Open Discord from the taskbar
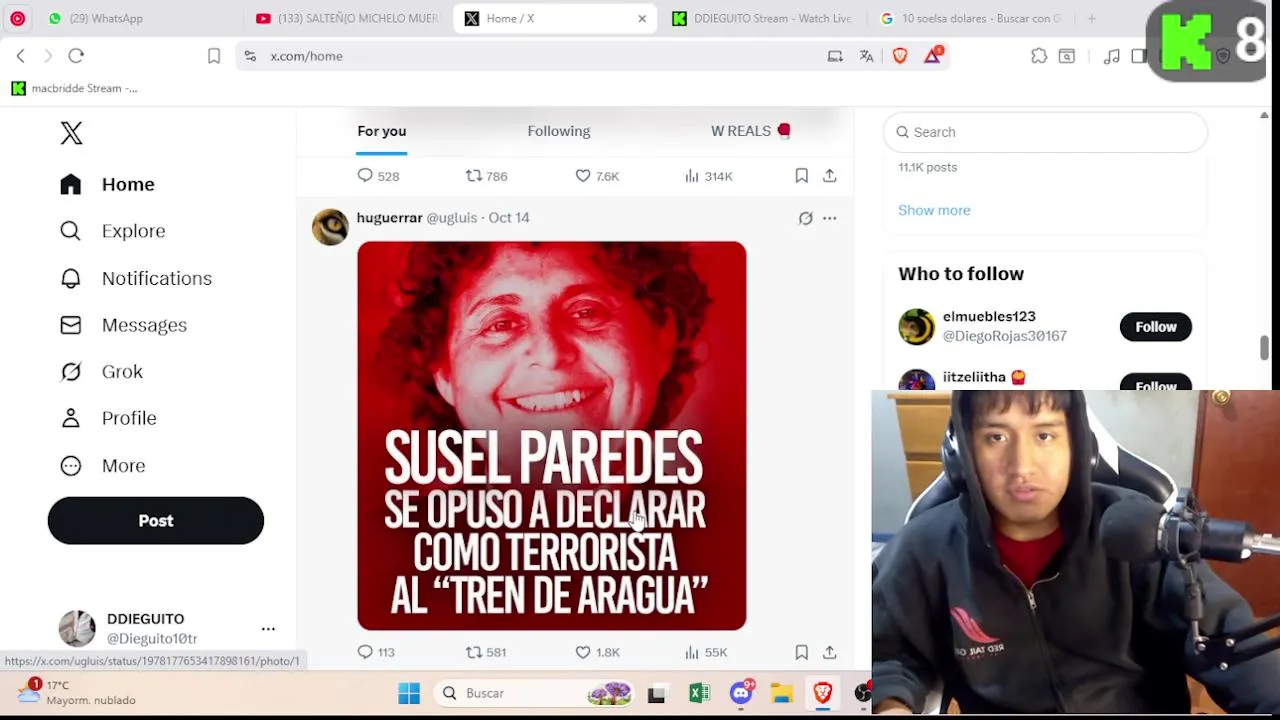The width and height of the screenshot is (1280, 720). point(740,693)
